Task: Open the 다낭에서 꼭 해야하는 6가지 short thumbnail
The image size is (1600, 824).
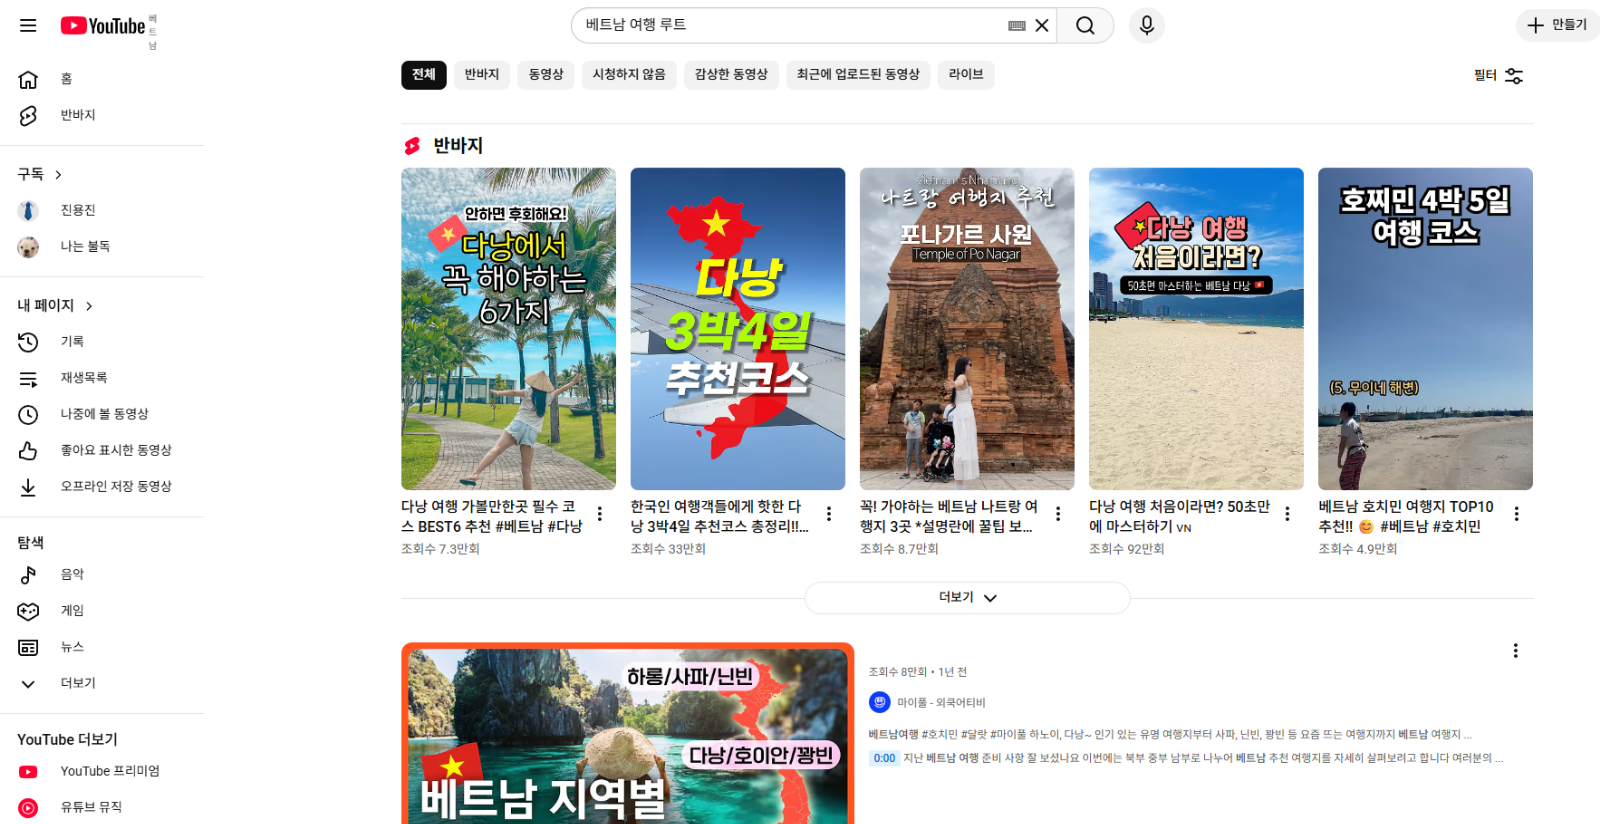Action: click(x=508, y=329)
